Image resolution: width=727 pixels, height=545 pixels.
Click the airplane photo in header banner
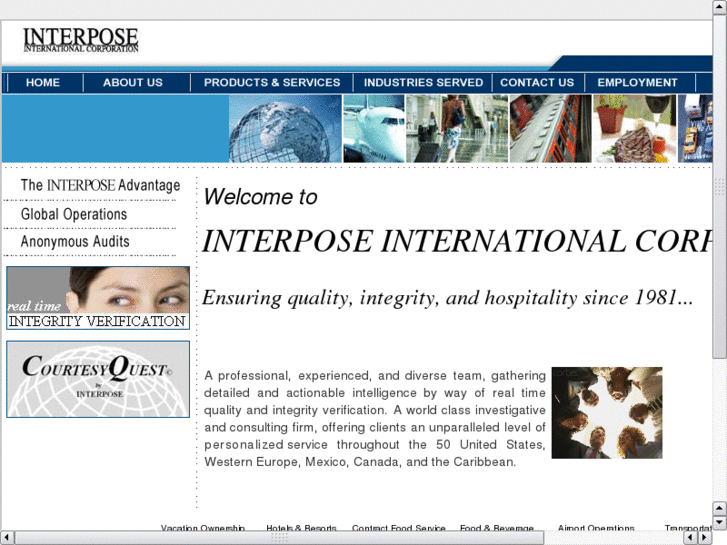point(374,128)
